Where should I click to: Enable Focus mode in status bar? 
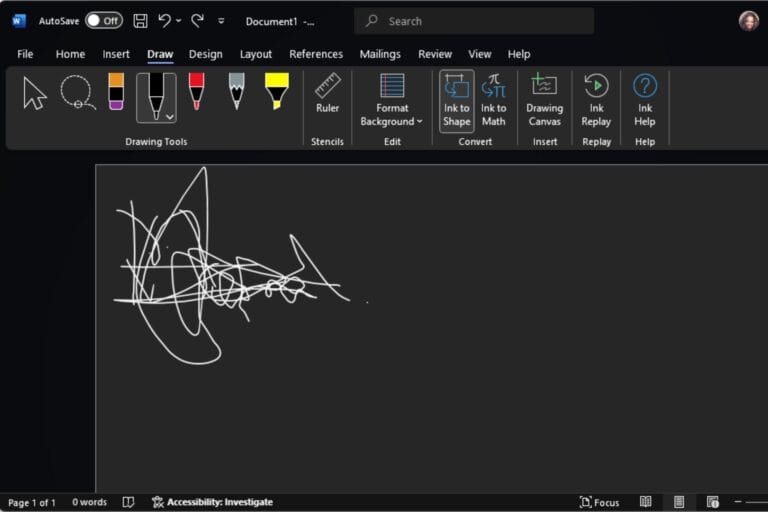[600, 502]
